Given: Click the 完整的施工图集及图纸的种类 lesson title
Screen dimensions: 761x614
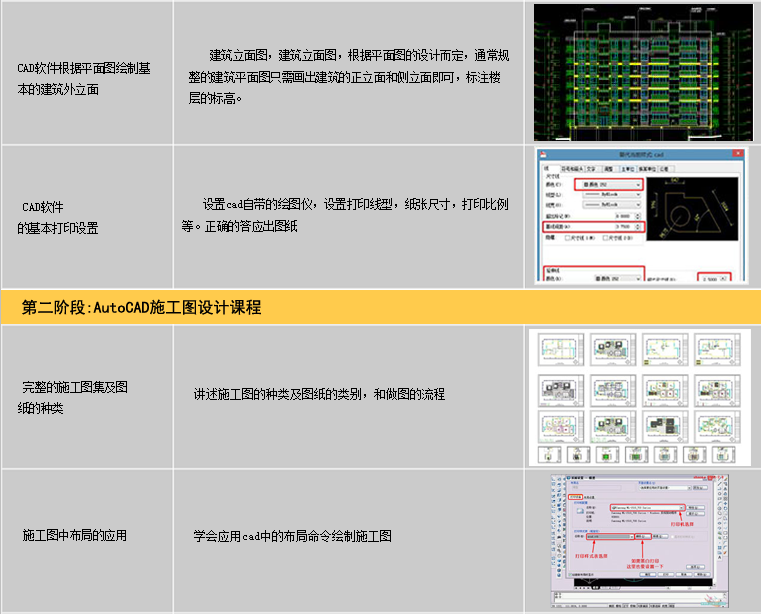Looking at the screenshot, I should [x=75, y=397].
